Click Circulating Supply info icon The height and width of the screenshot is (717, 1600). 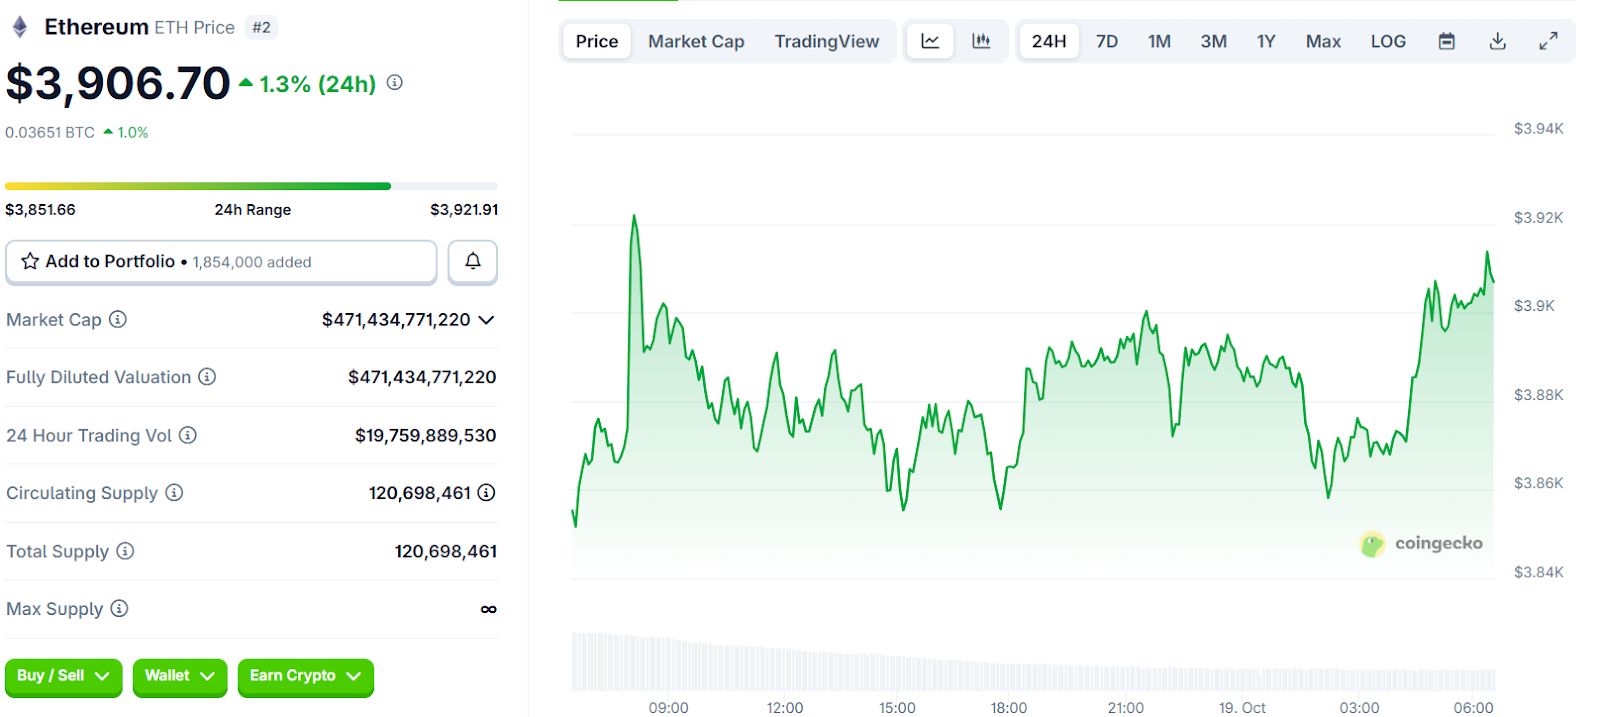174,493
